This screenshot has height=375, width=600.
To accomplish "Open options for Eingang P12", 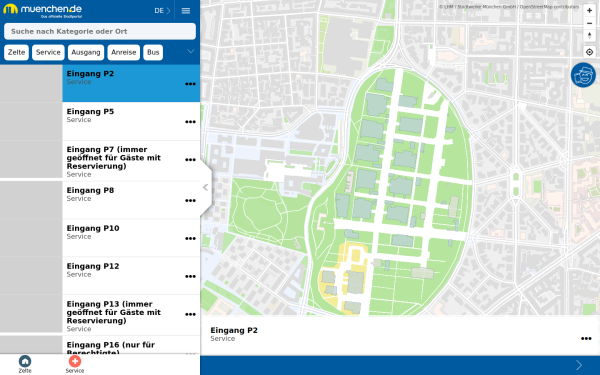I will (190, 276).
